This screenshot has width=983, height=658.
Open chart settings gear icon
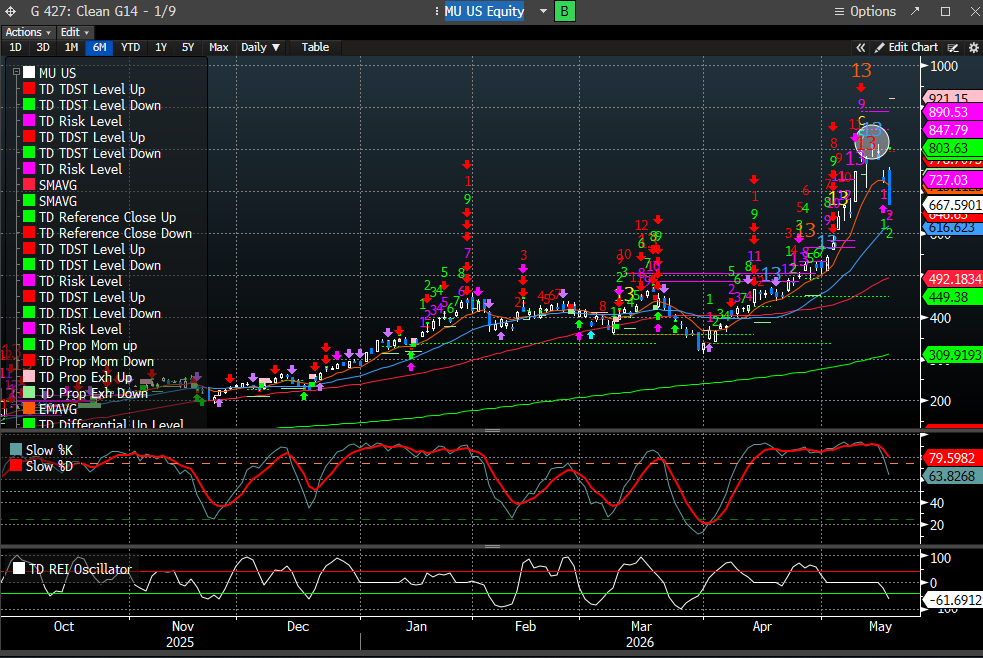(973, 48)
